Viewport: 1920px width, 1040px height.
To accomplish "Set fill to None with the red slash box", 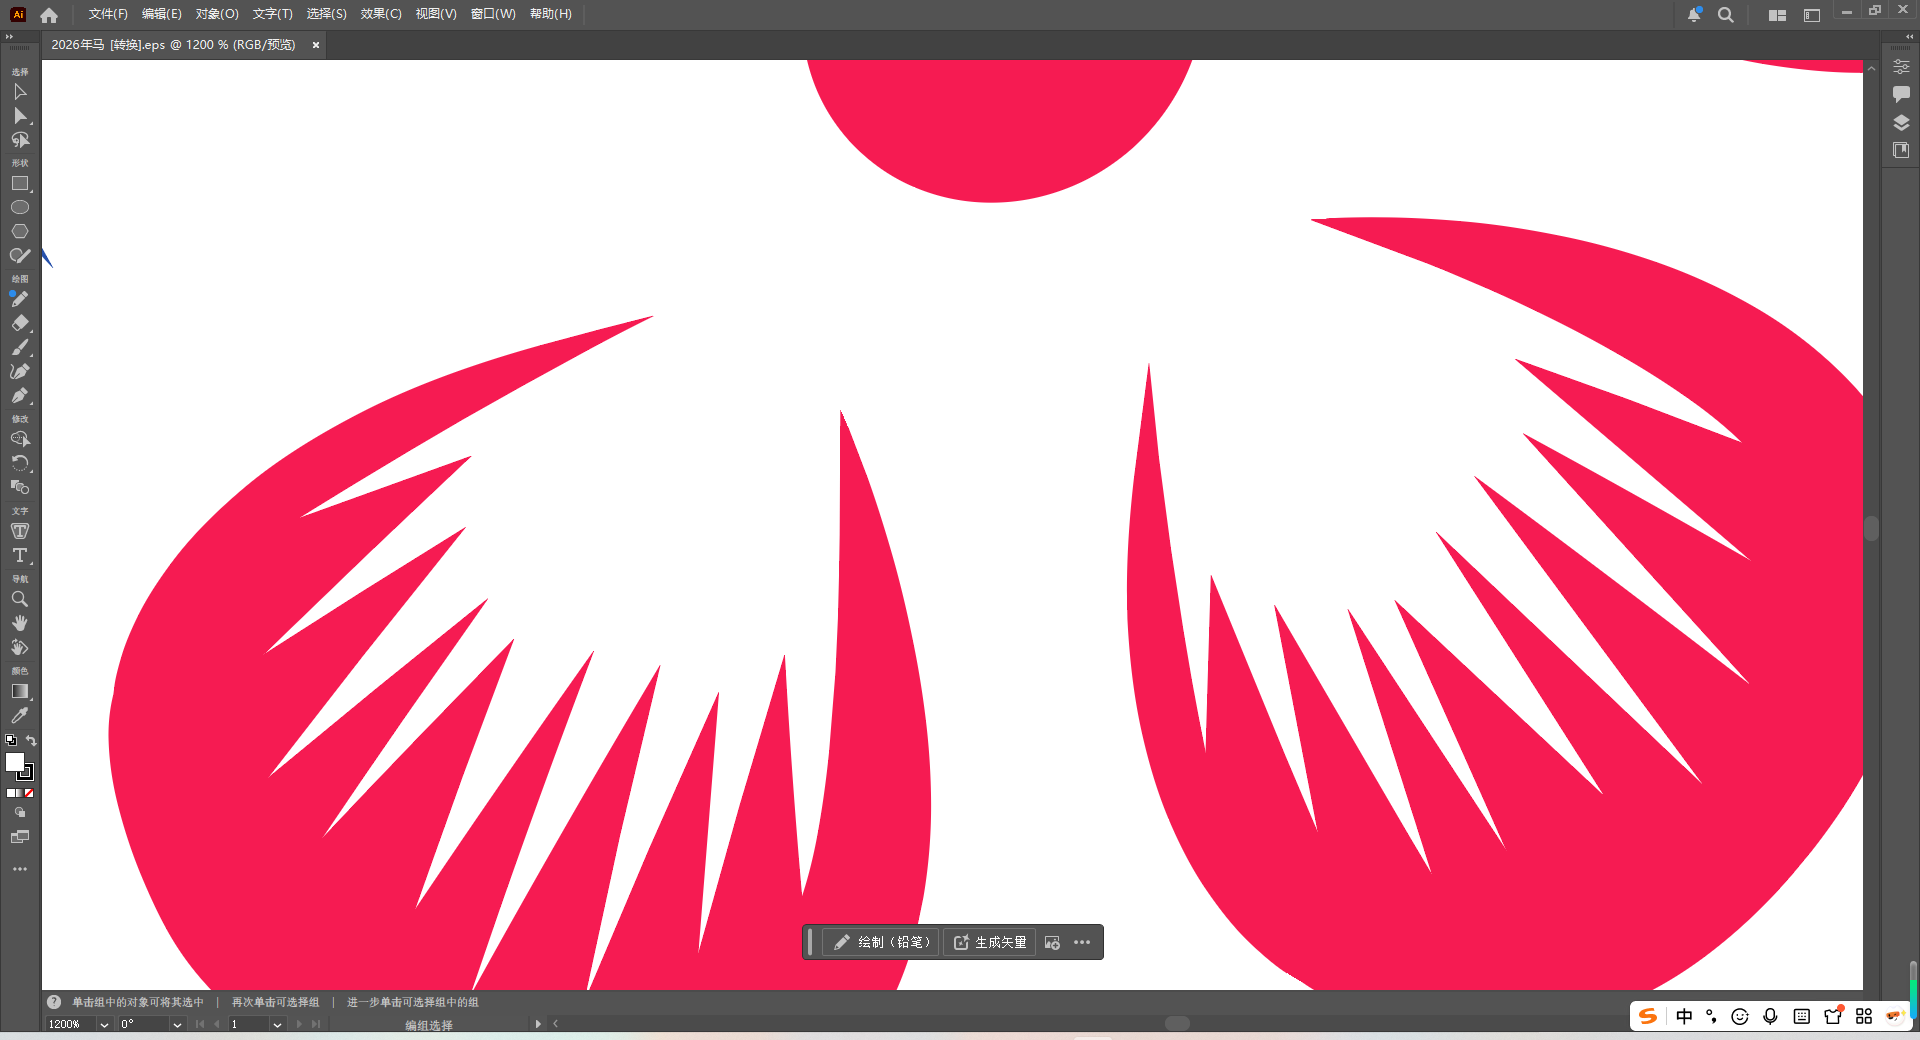I will pos(29,793).
